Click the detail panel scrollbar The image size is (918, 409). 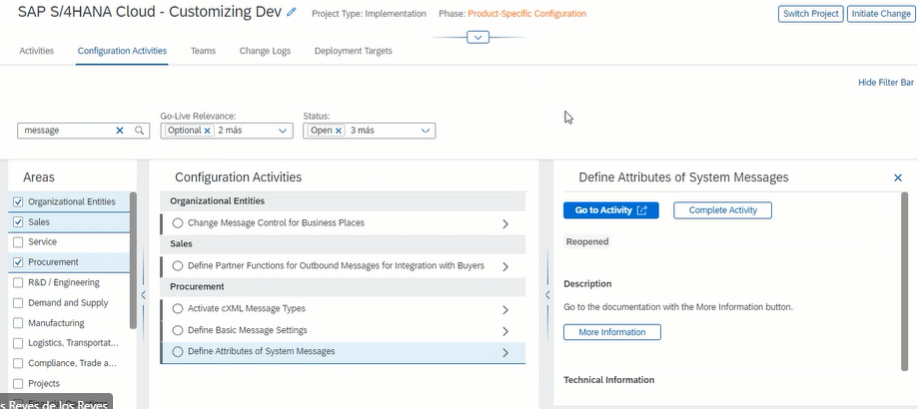pos(905,281)
